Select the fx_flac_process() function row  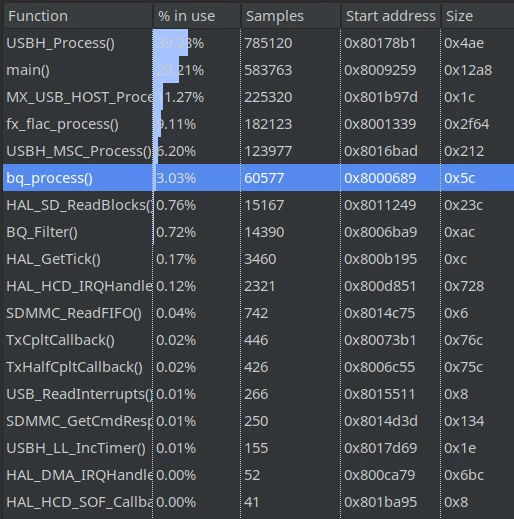pos(258,124)
